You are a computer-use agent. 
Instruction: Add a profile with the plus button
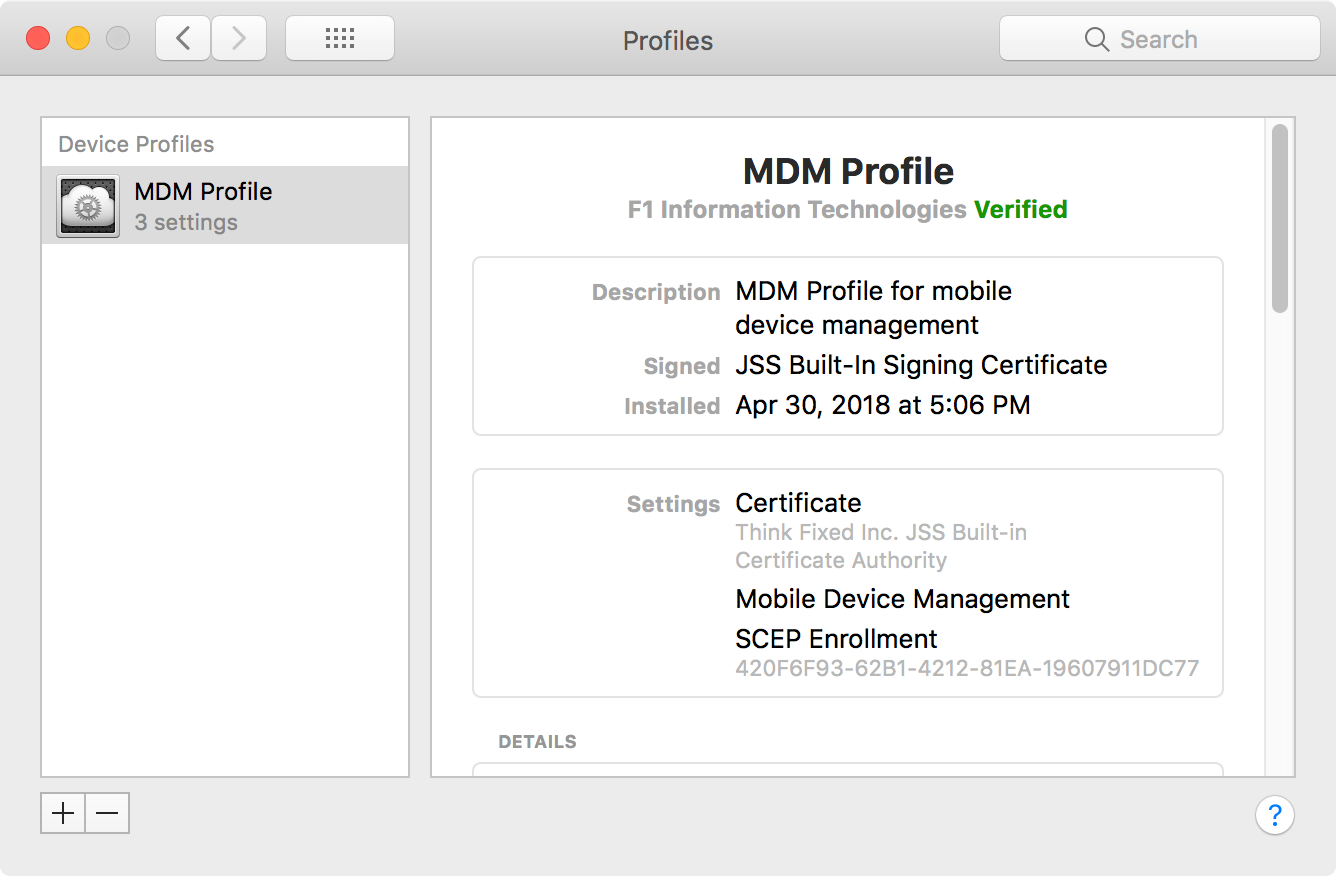[63, 813]
